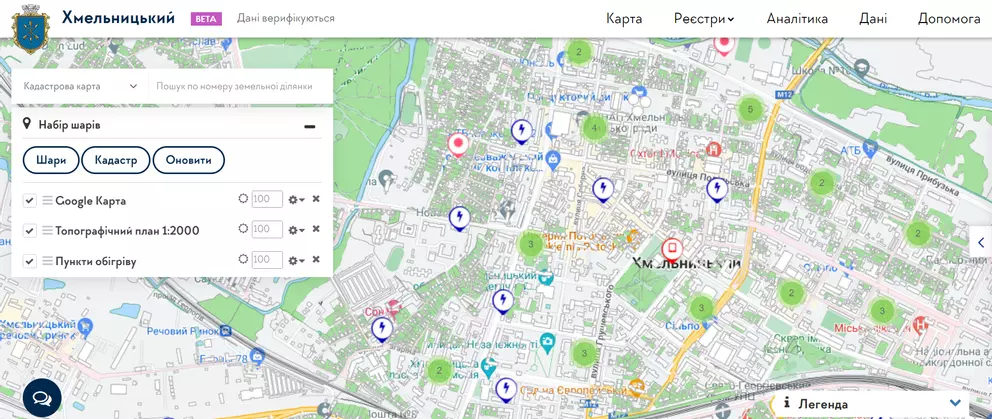Viewport: 992px width, 419px height.
Task: Click the Оновити button
Action: [188, 160]
